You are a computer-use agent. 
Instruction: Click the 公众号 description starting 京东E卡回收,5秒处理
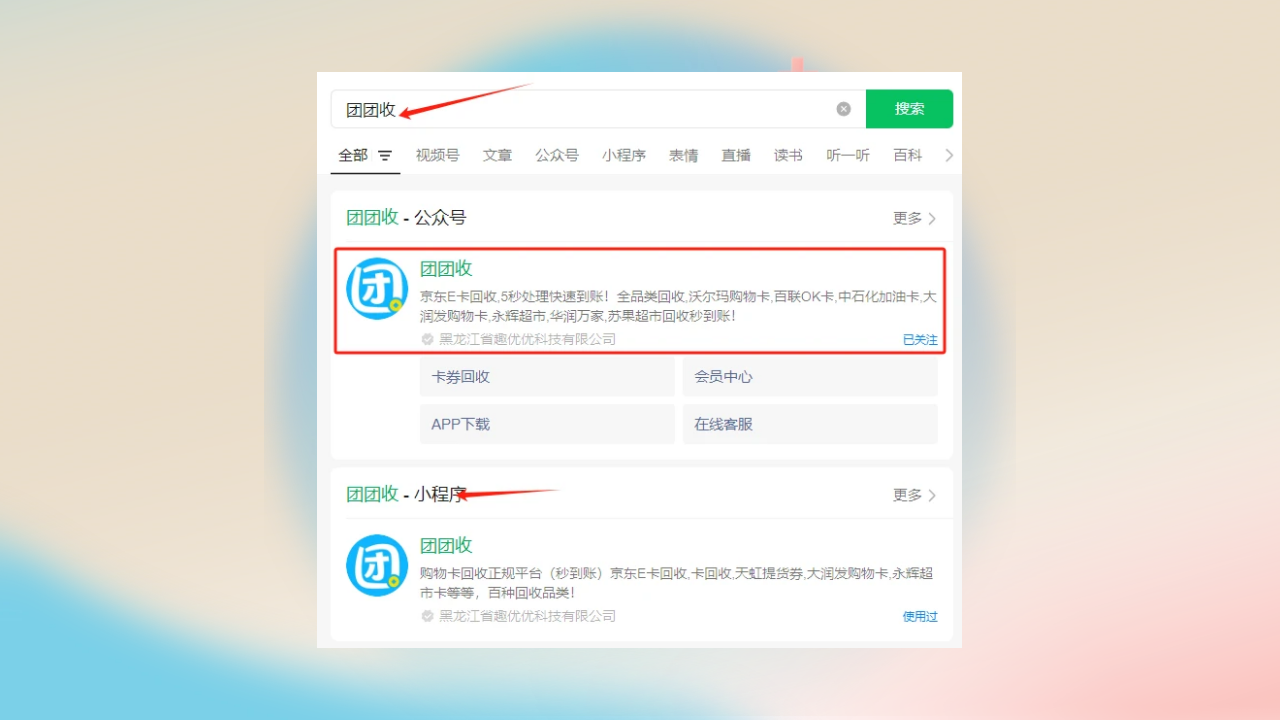[678, 306]
